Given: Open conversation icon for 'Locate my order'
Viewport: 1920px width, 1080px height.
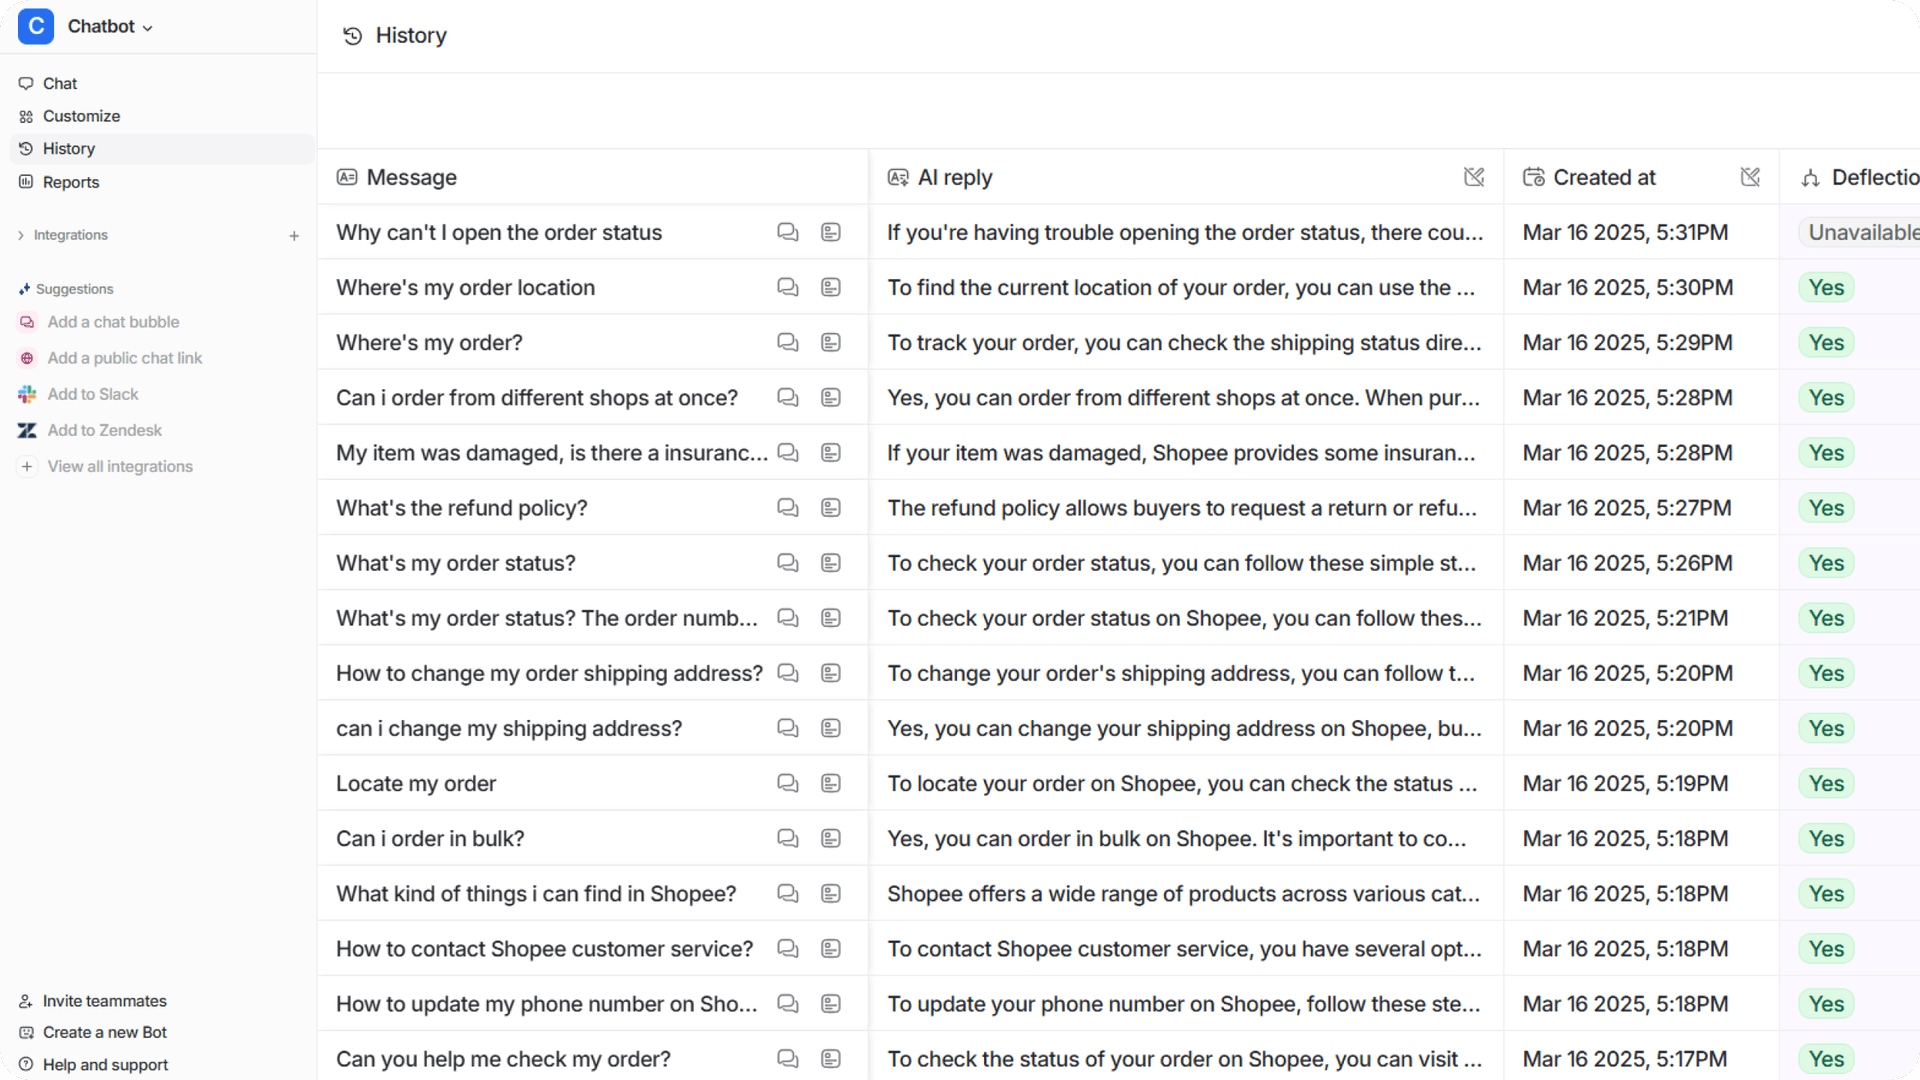Looking at the screenshot, I should coord(788,783).
